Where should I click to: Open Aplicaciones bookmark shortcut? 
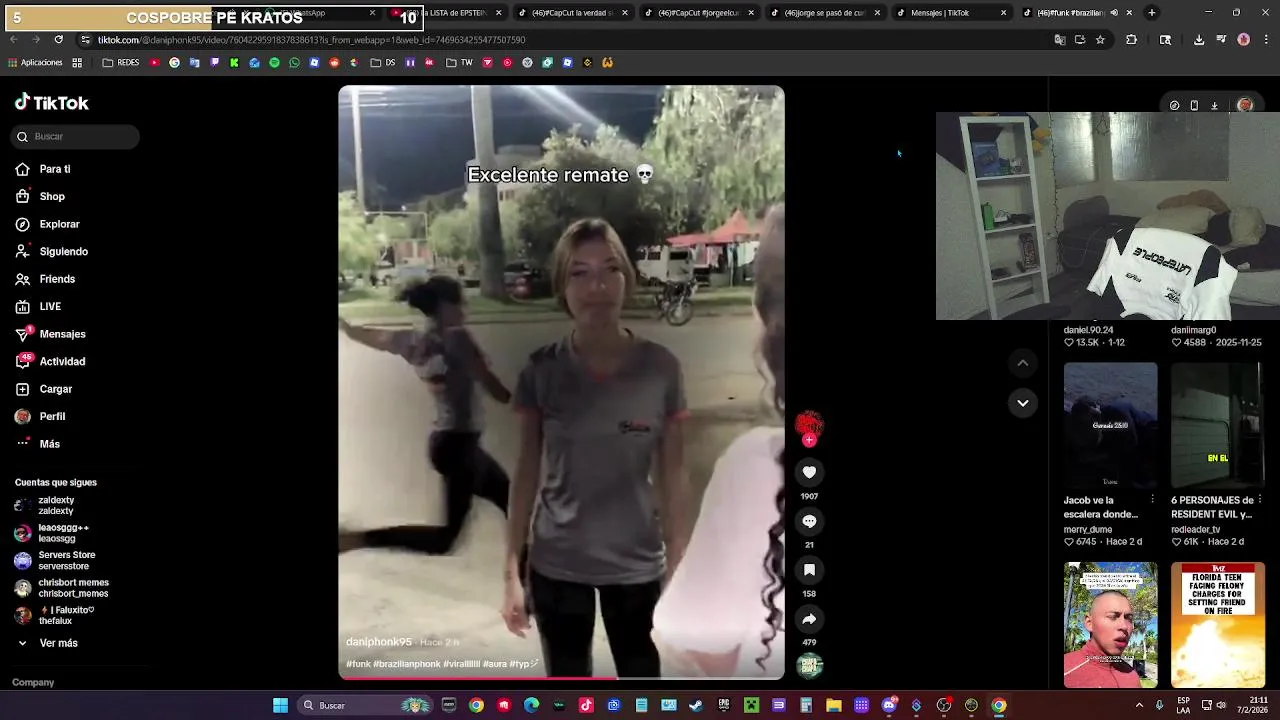coord(35,63)
